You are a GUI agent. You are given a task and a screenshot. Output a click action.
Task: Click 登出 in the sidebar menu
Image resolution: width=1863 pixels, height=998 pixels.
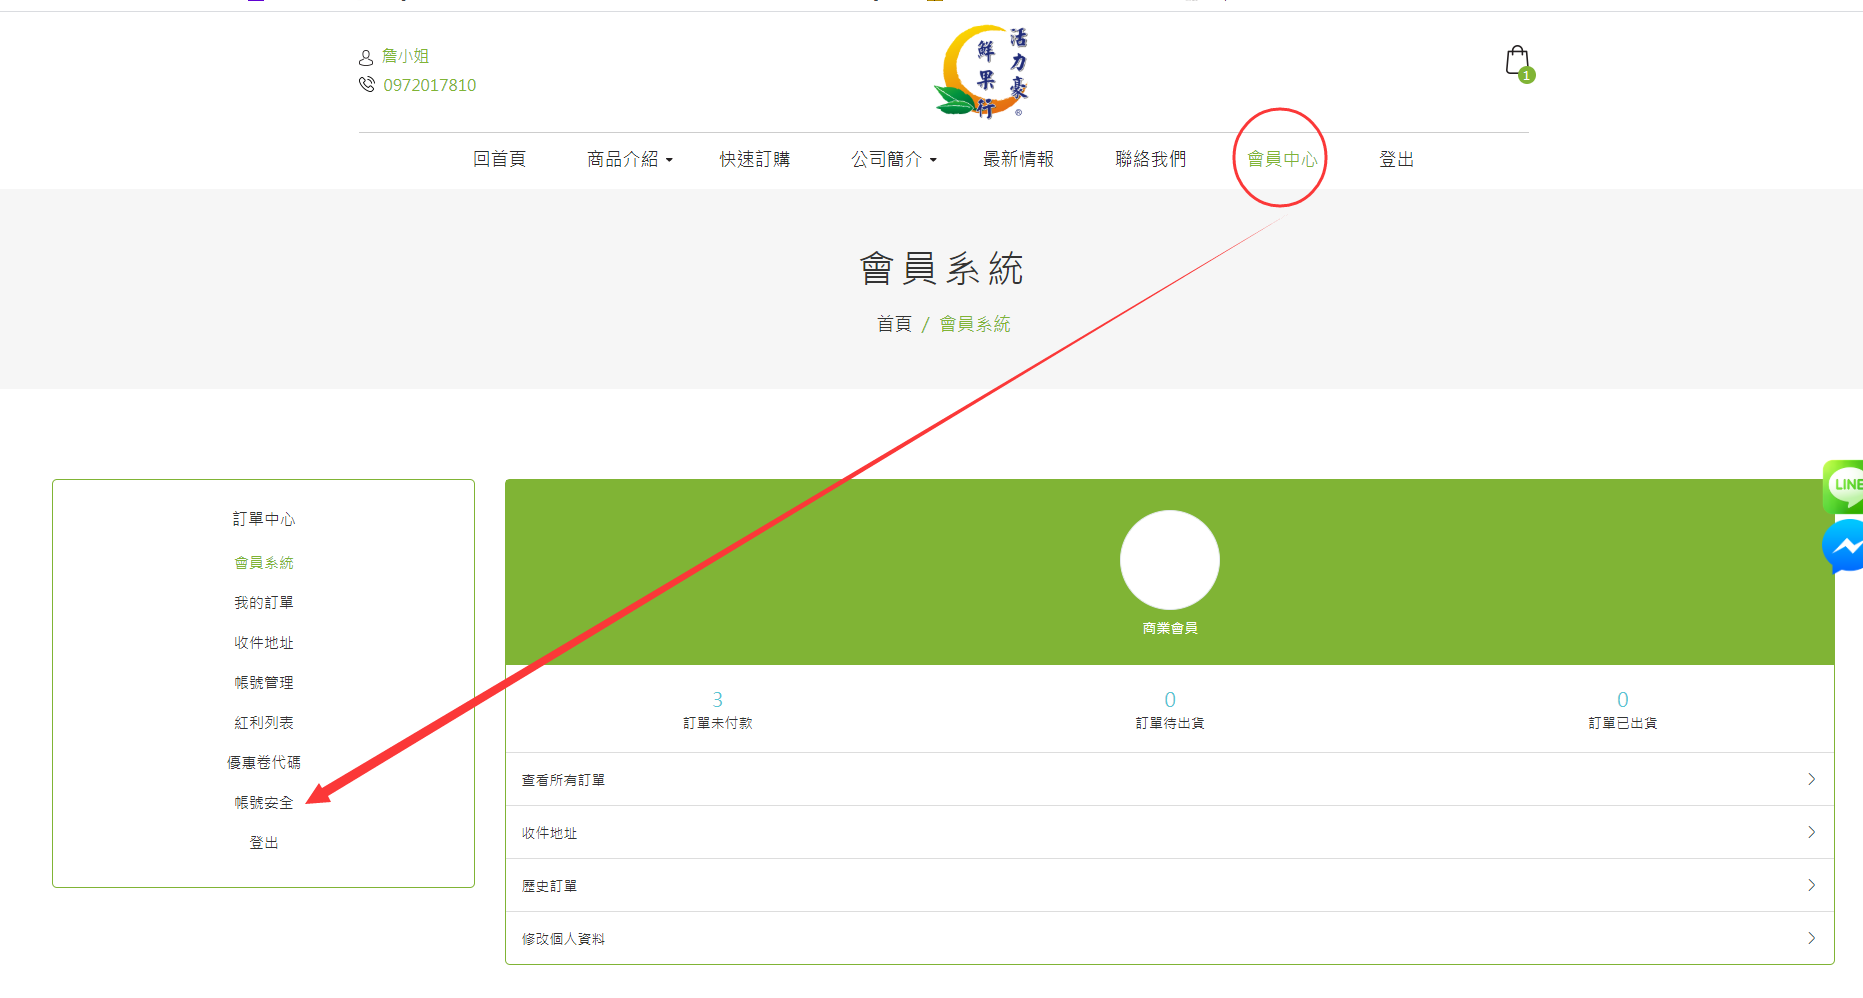(x=264, y=843)
